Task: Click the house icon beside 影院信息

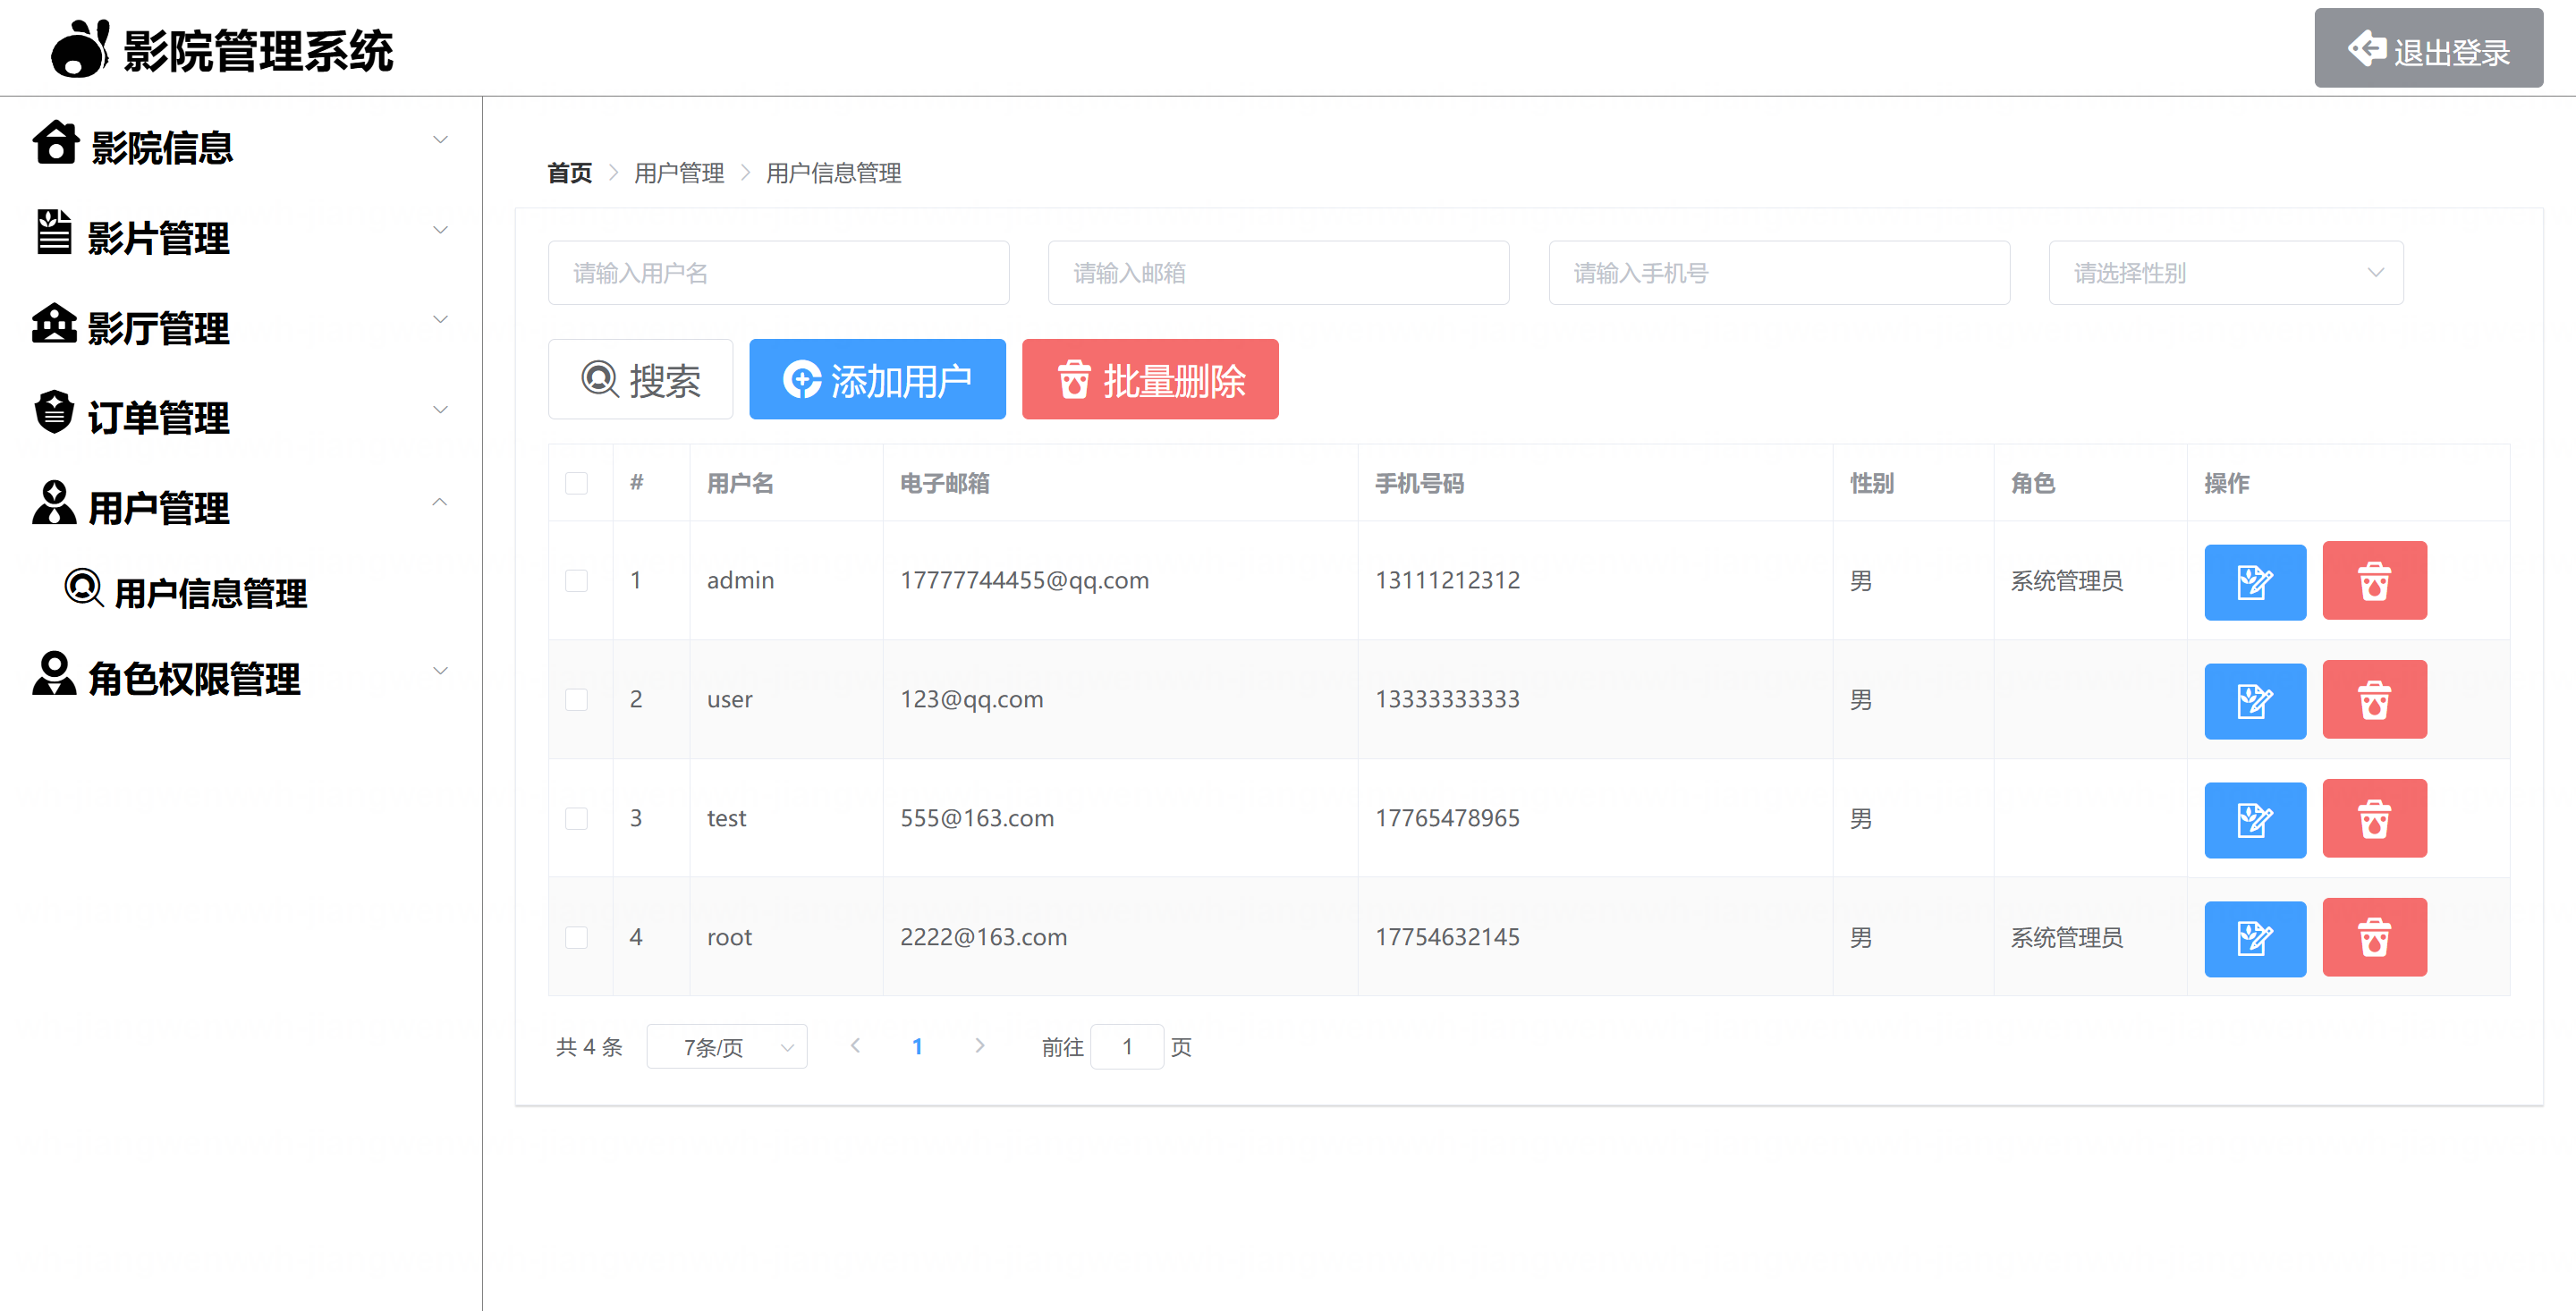Action: pyautogui.click(x=56, y=143)
